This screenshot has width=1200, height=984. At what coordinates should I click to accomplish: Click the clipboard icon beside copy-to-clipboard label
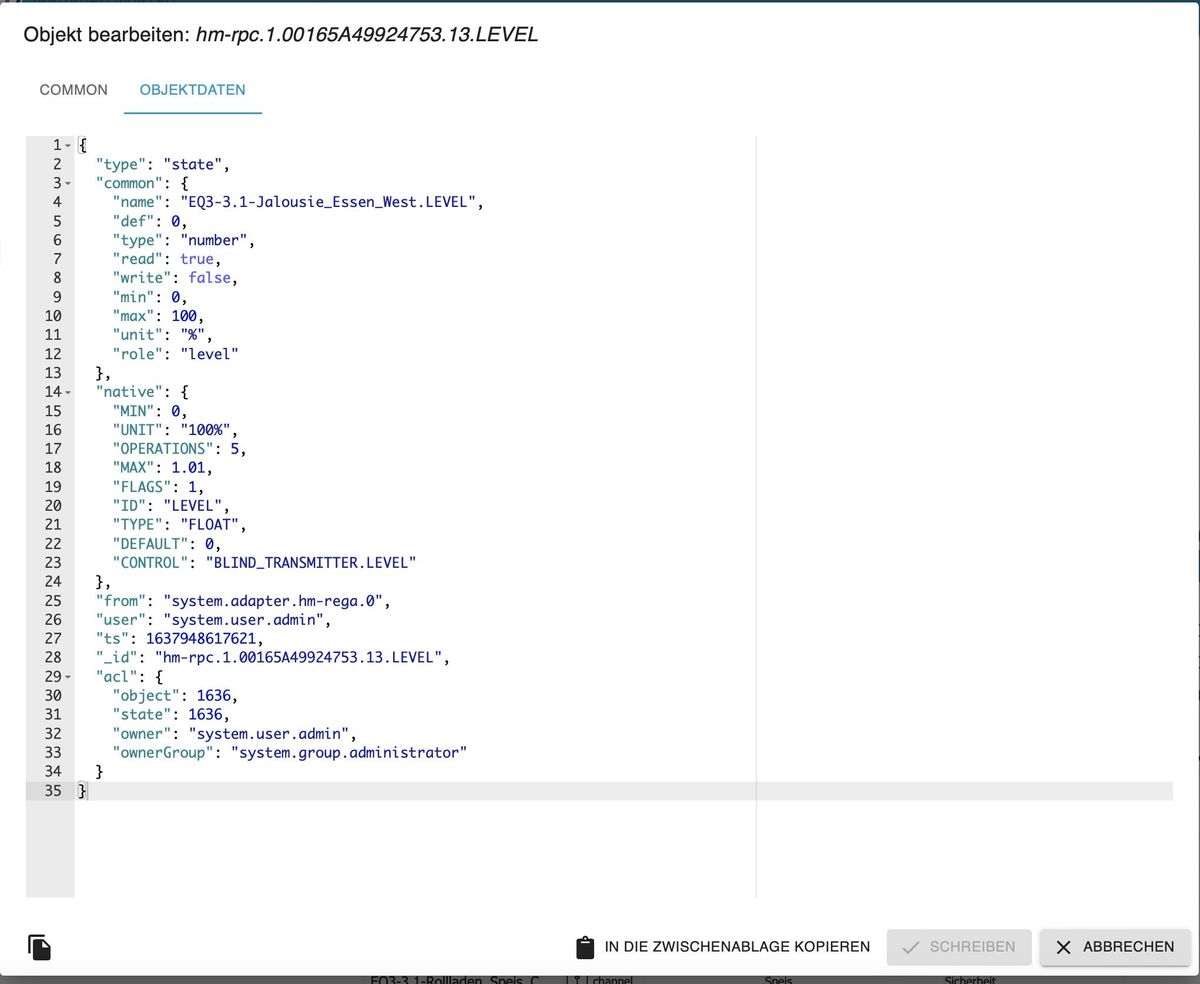pyautogui.click(x=585, y=947)
